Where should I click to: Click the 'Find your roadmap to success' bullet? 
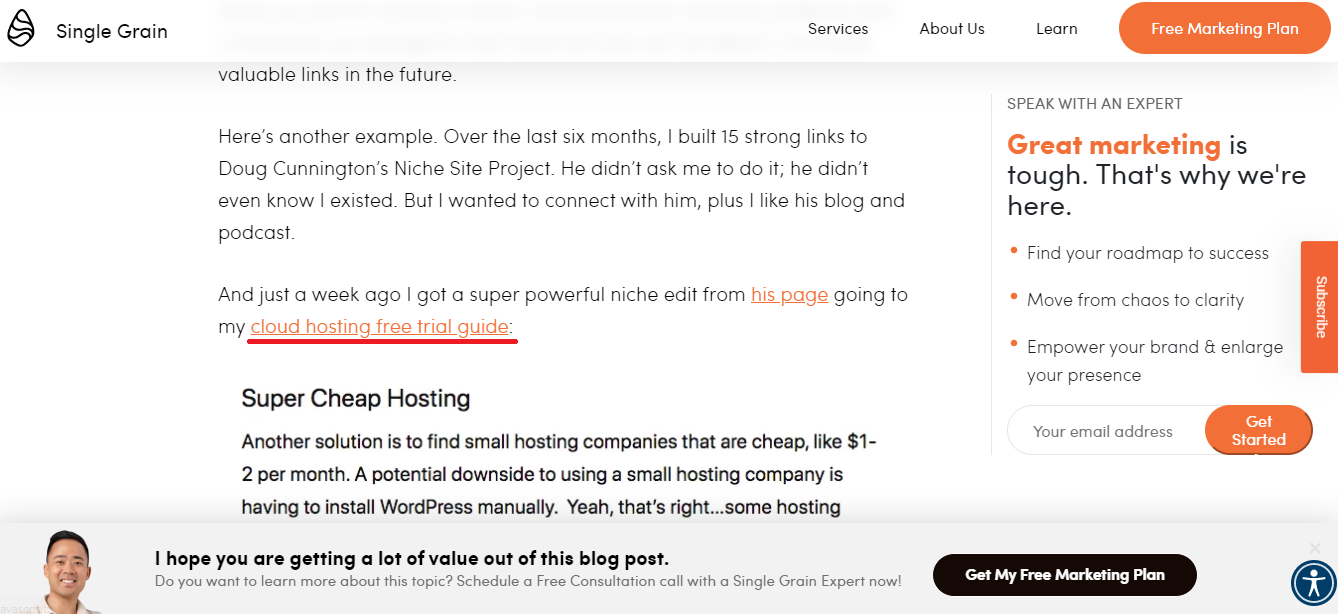coord(1147,253)
